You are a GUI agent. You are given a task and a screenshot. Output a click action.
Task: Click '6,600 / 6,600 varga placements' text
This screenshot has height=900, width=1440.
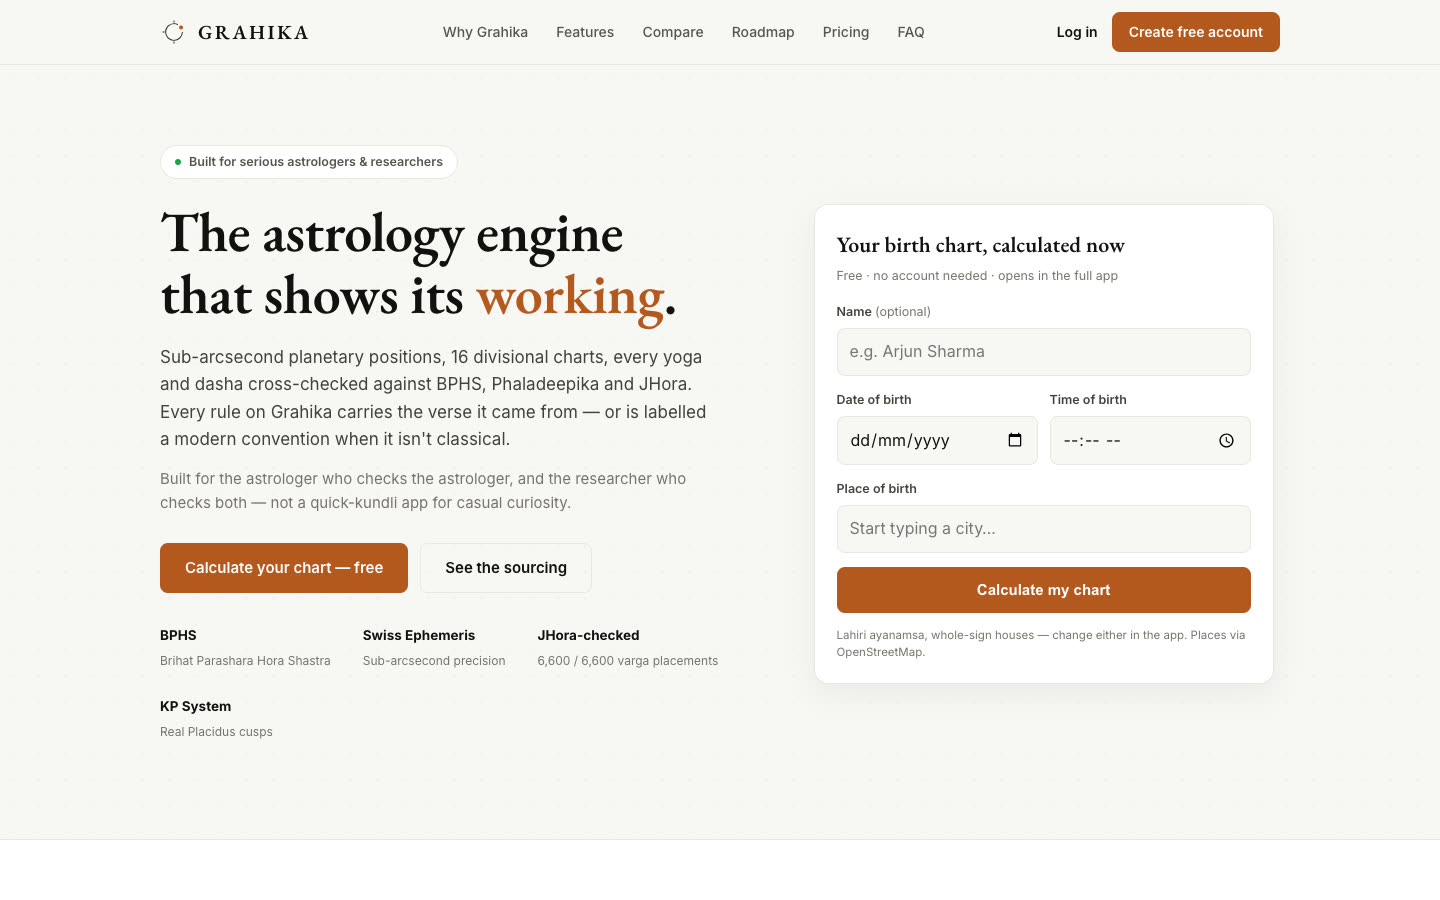click(628, 661)
